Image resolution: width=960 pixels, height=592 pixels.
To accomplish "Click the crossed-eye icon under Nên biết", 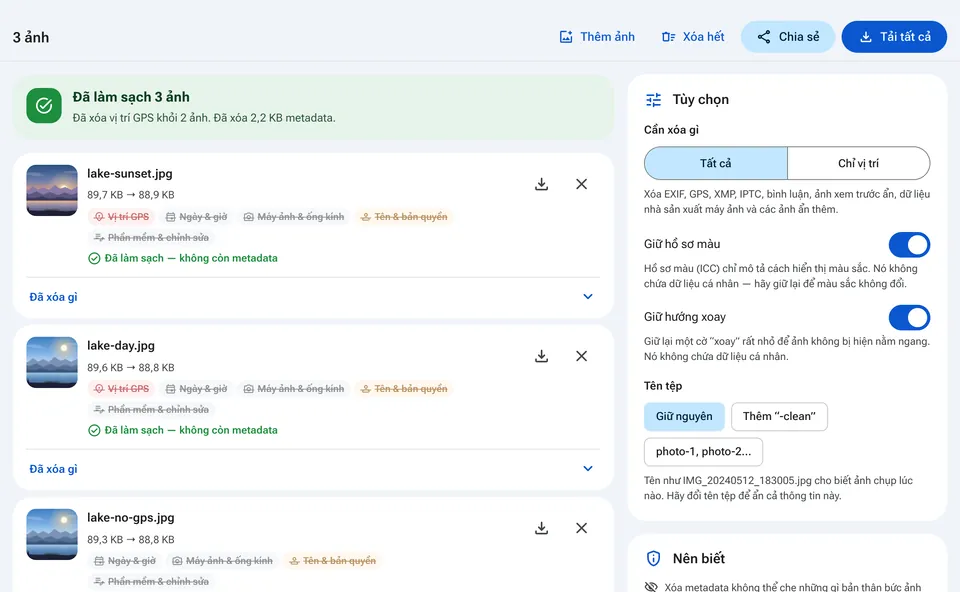I will (x=651, y=586).
